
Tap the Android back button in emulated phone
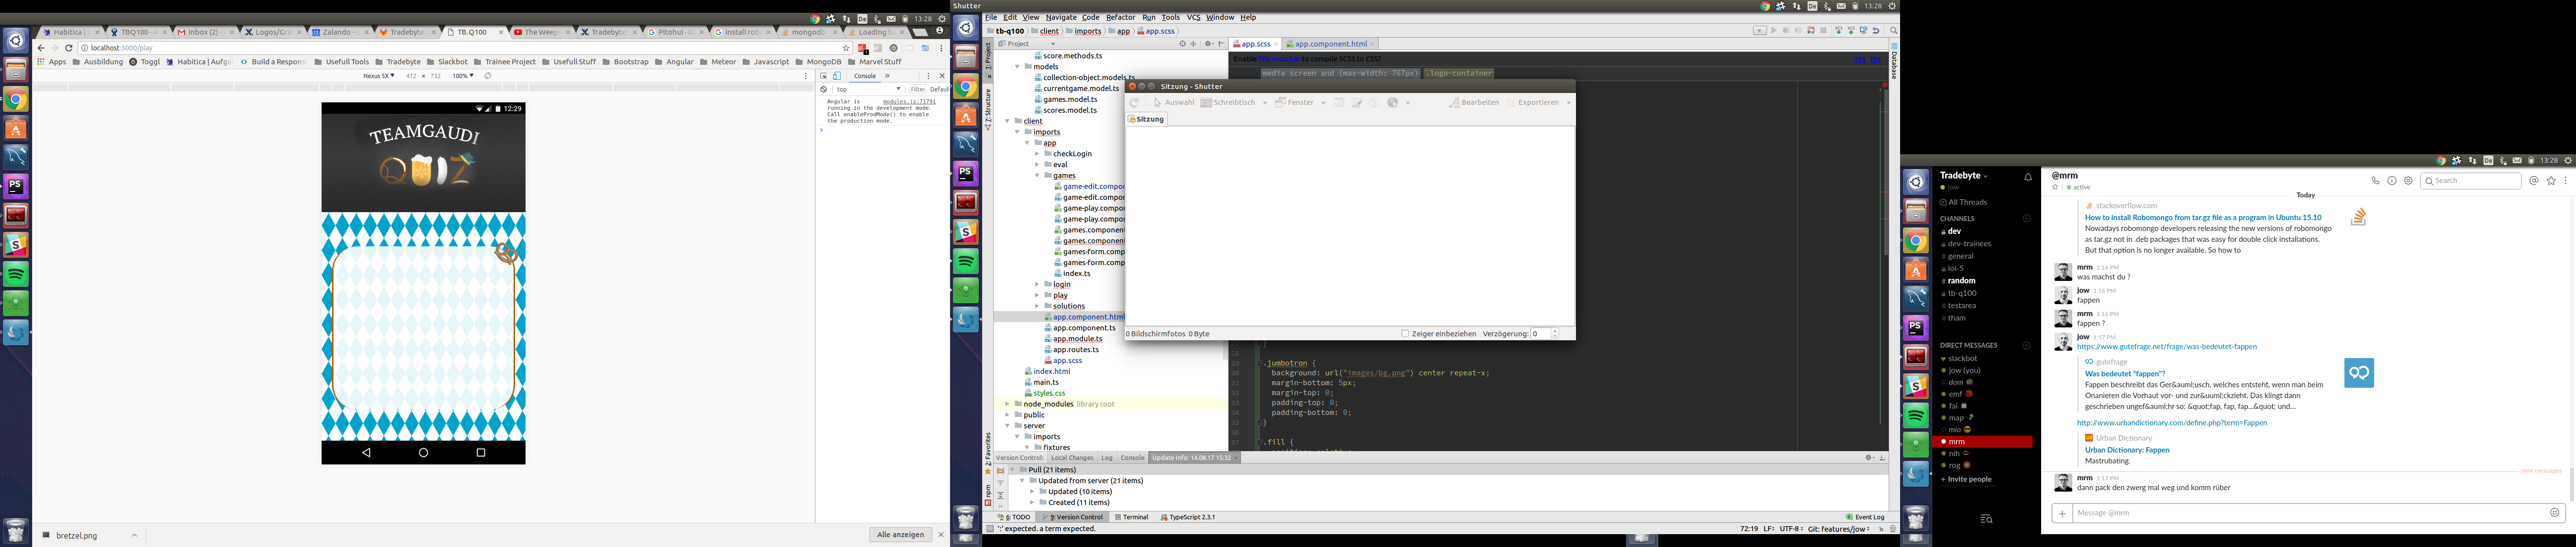[366, 453]
